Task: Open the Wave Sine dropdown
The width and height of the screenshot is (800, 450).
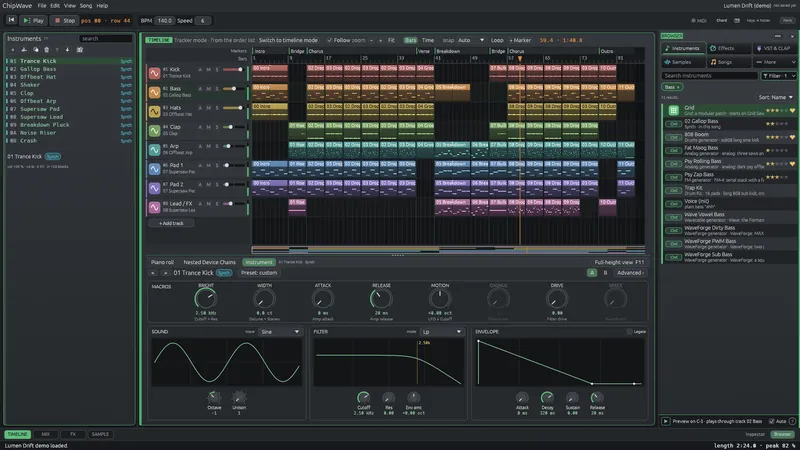Action: click(281, 332)
